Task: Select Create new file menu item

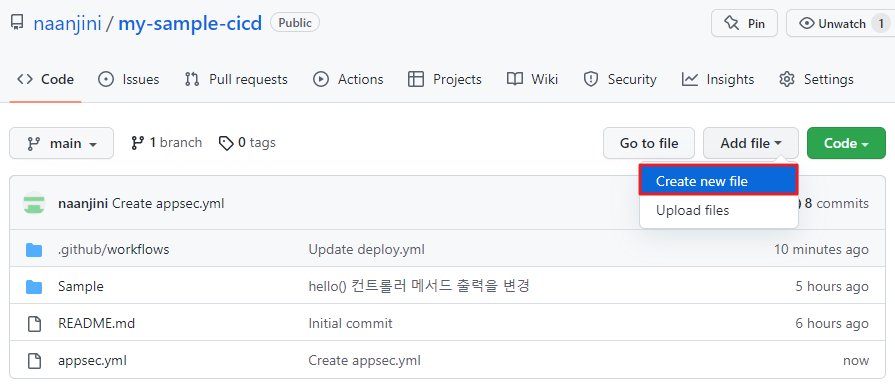Action: tap(719, 181)
